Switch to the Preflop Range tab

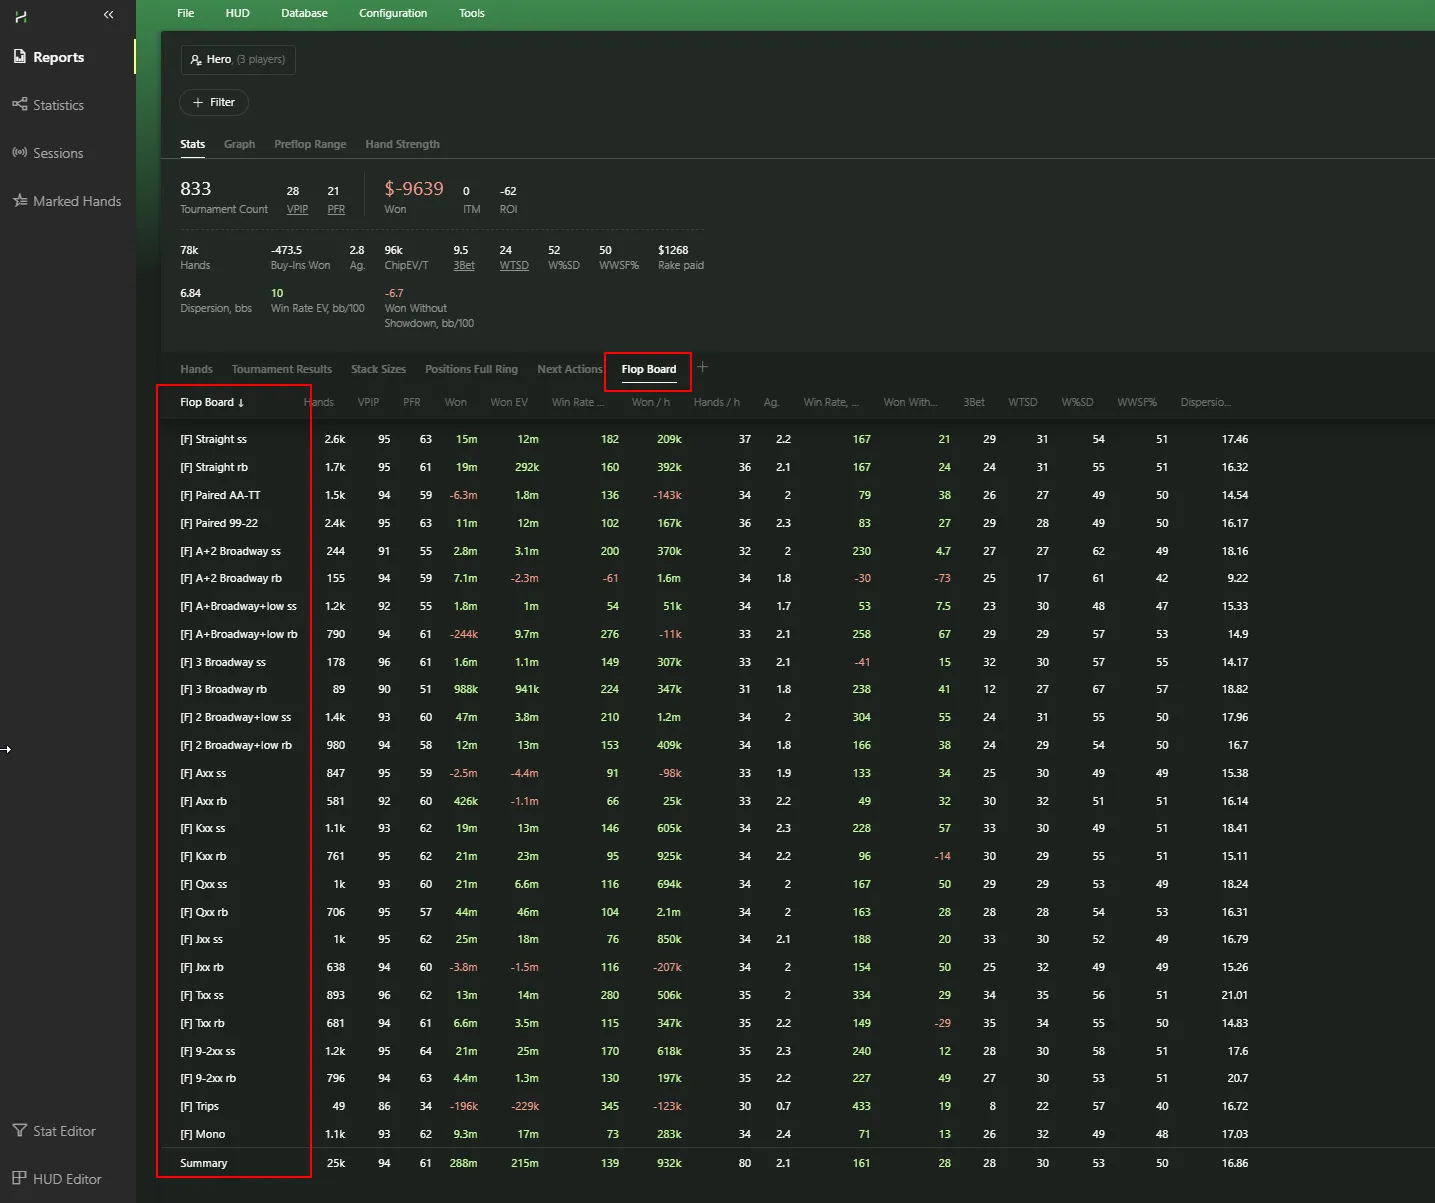click(310, 144)
